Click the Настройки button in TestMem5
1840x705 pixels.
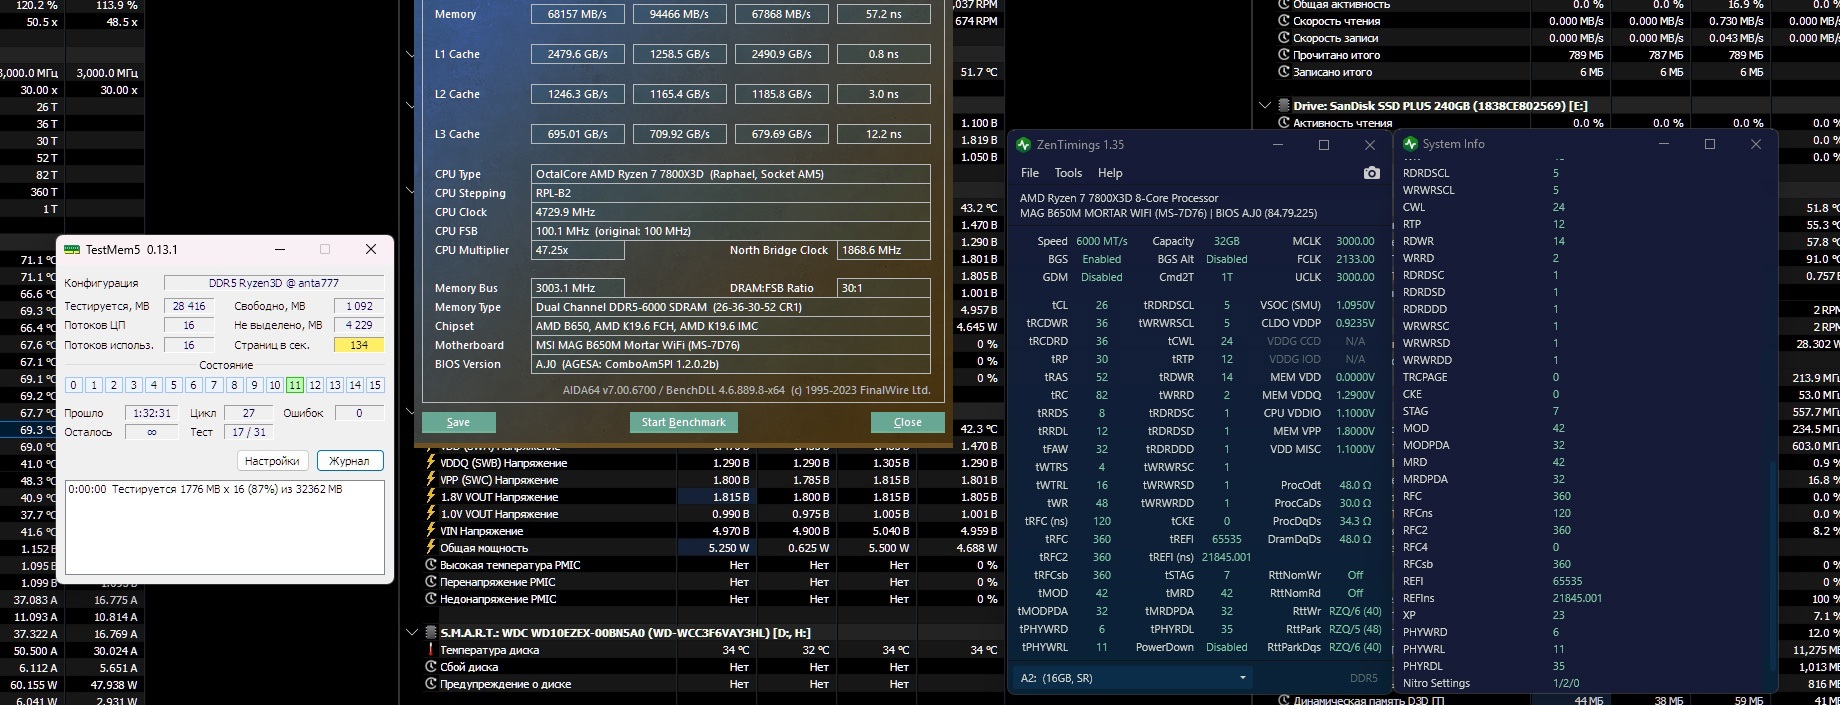[x=272, y=461]
